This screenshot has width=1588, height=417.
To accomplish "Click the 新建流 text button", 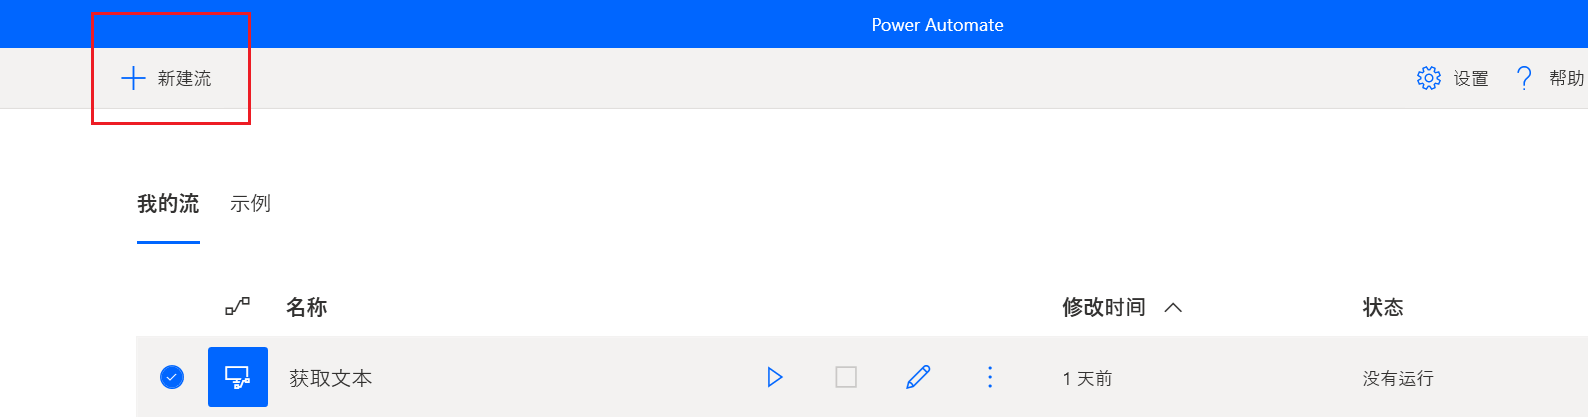I will 184,78.
